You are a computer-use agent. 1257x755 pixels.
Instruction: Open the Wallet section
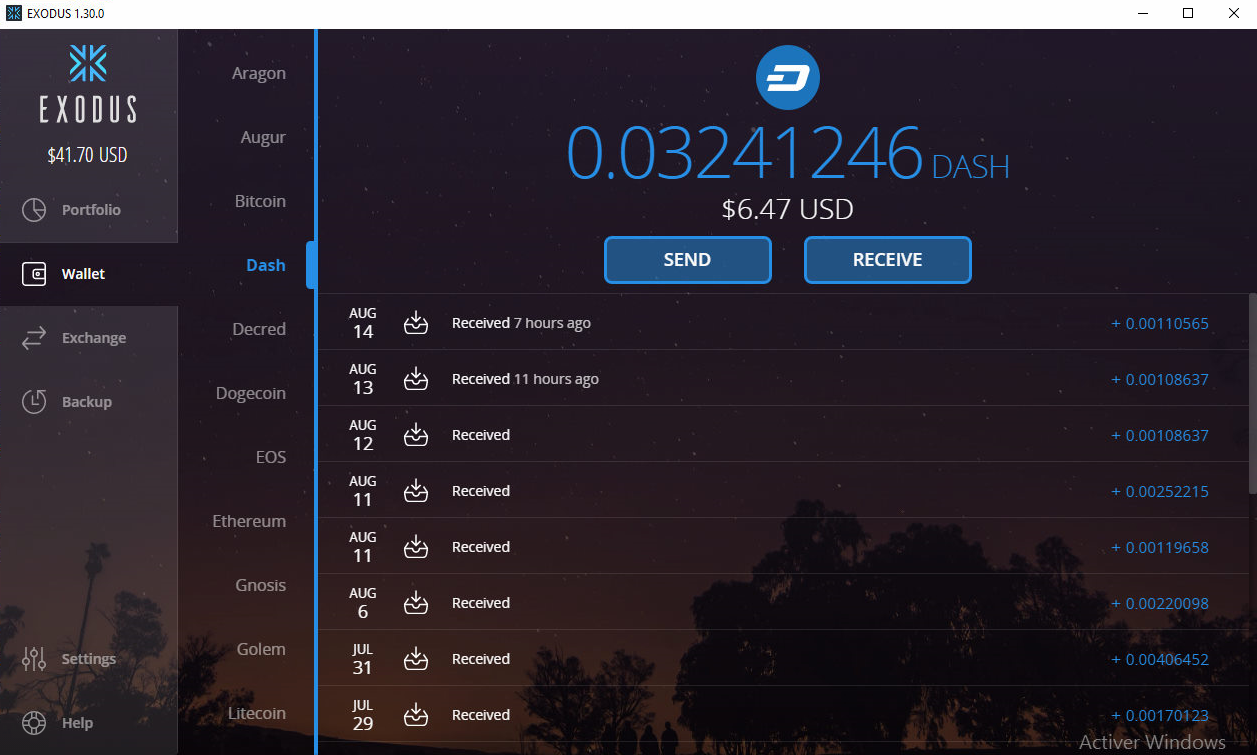[89, 274]
